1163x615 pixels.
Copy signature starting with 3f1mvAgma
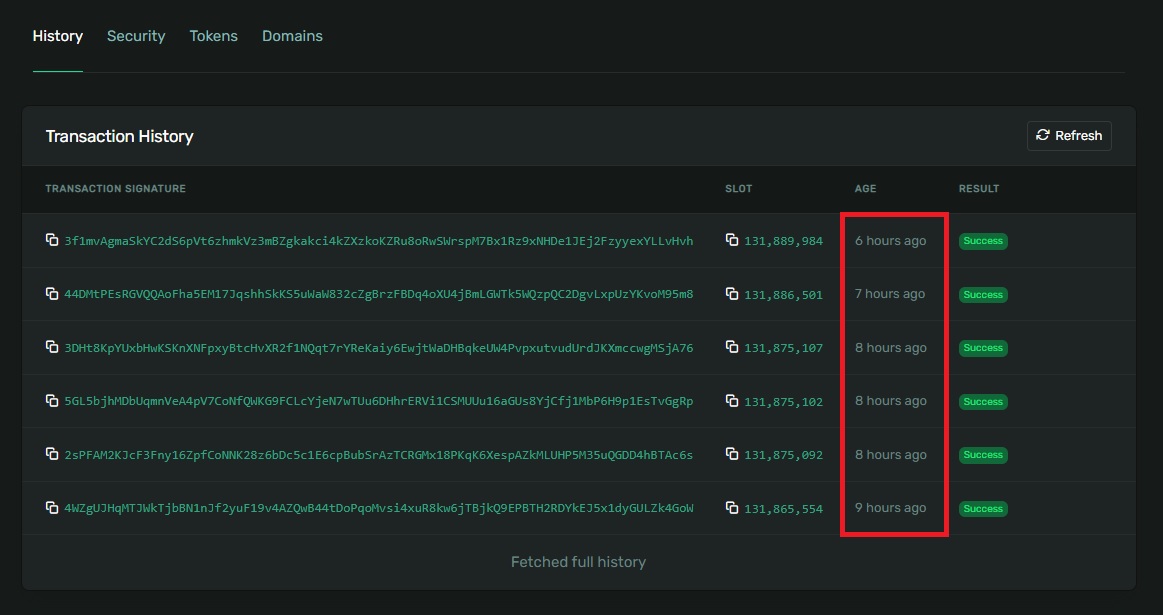point(52,240)
